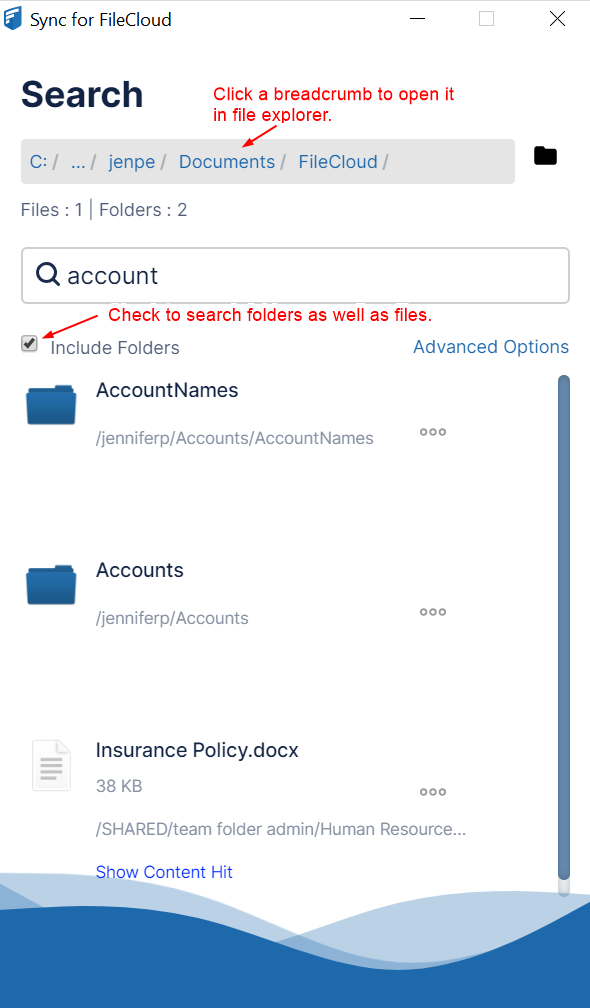This screenshot has height=1008, width=590.
Task: Open the FileCloud breadcrumb
Action: point(340,161)
